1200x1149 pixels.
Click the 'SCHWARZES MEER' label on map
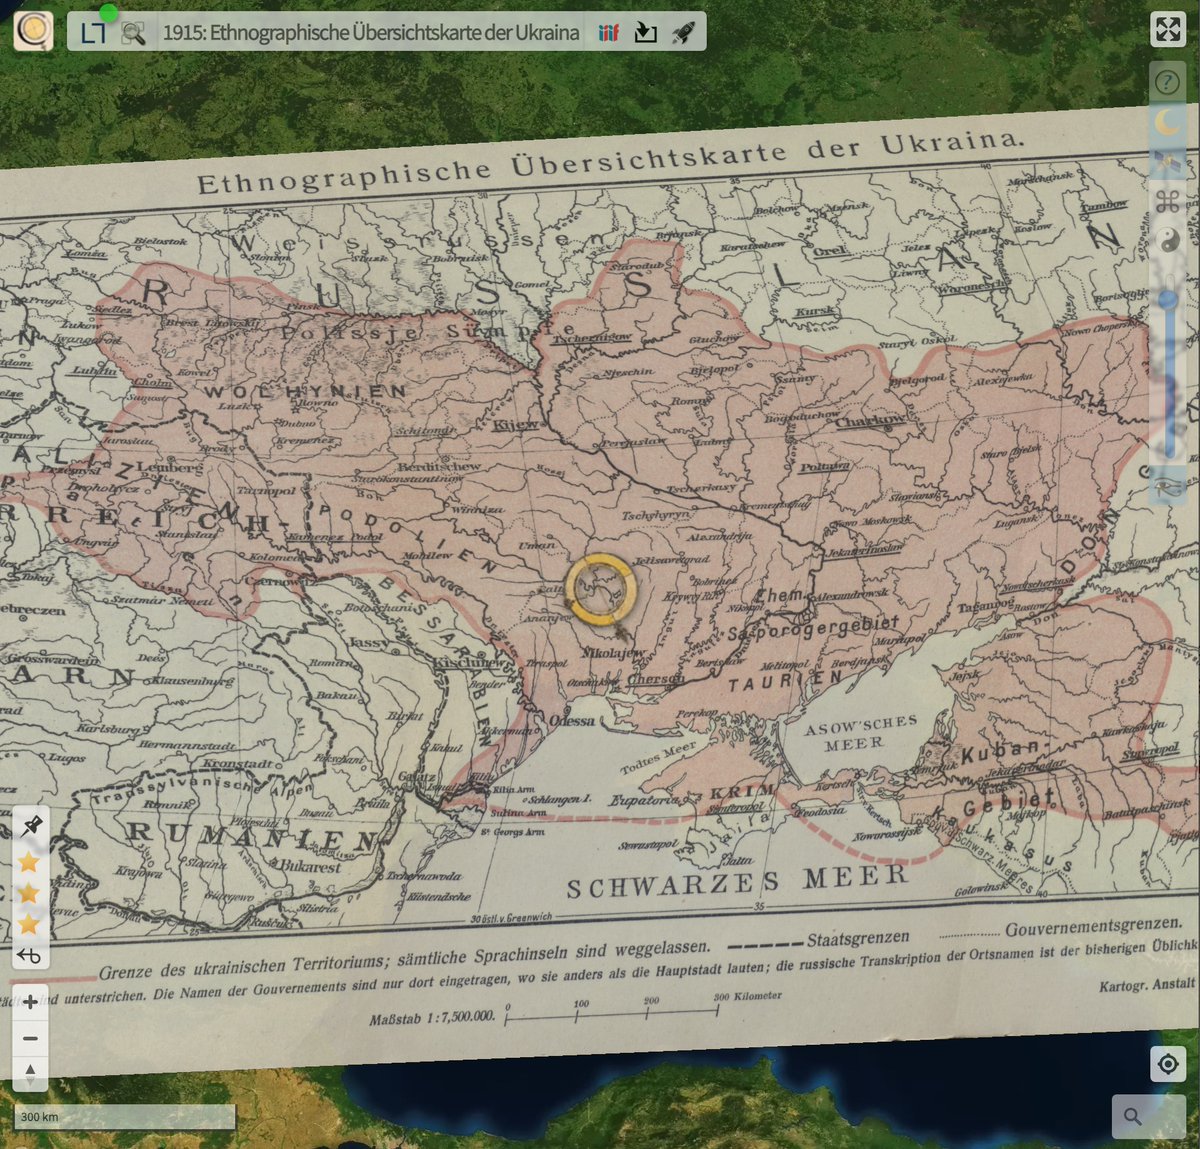(x=737, y=882)
